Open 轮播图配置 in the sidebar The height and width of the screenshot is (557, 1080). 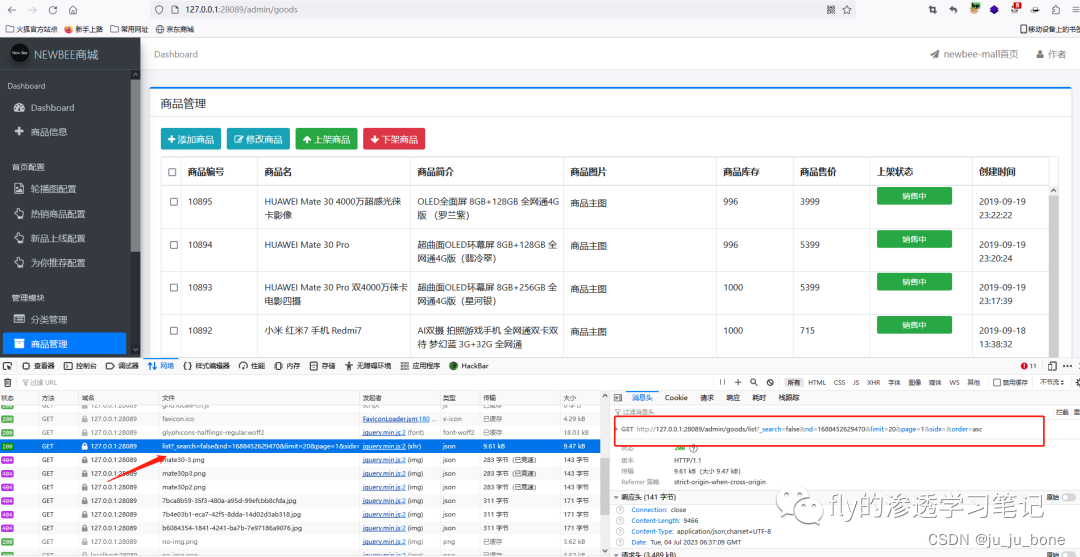tap(45, 189)
